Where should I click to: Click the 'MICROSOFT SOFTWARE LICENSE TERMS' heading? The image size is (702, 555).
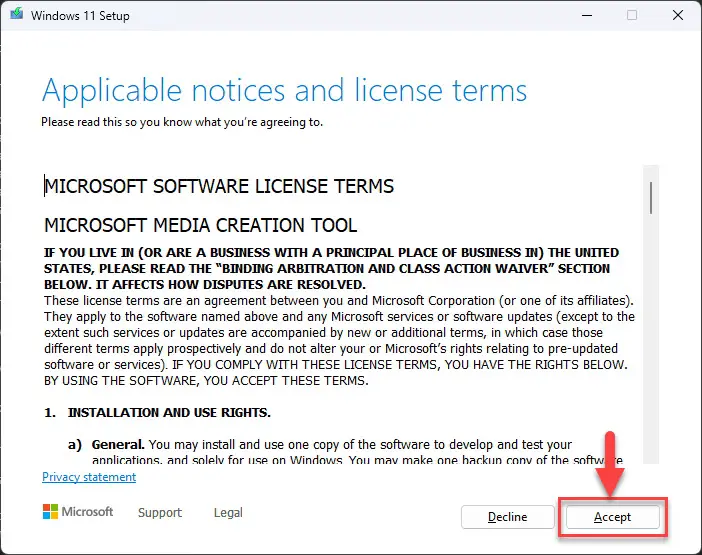pyautogui.click(x=219, y=186)
